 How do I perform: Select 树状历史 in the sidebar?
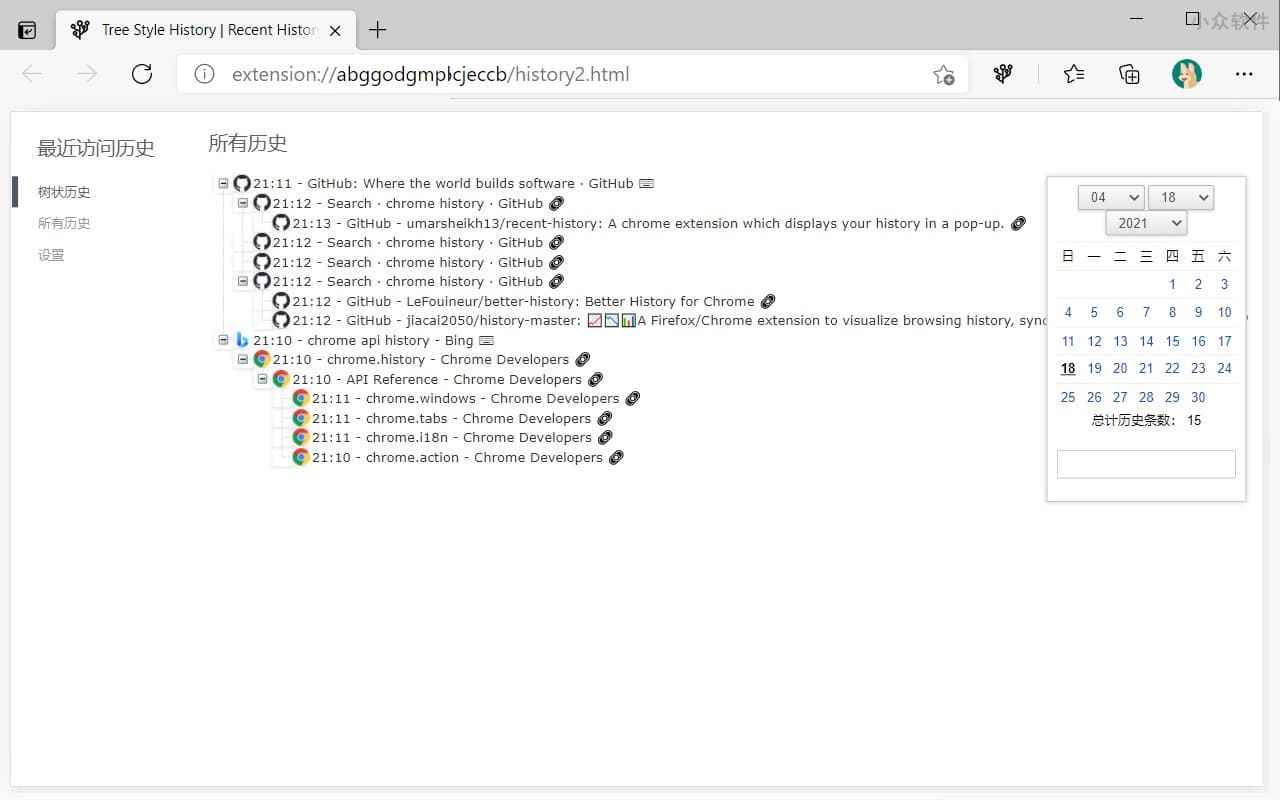click(x=64, y=192)
